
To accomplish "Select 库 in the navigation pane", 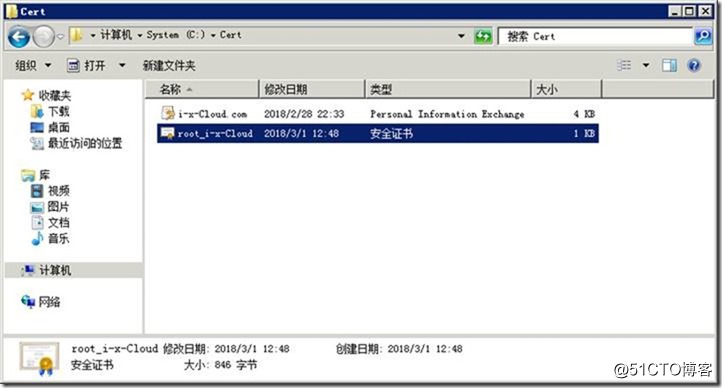I will tap(44, 175).
